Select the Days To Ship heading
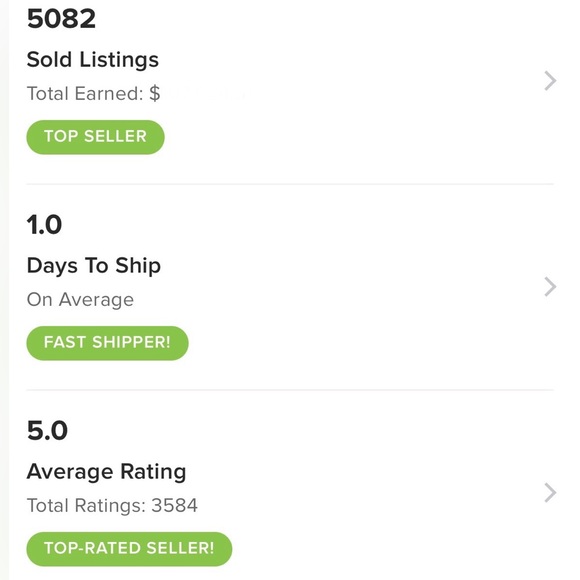Screen dimensions: 580x580 pyautogui.click(x=94, y=266)
